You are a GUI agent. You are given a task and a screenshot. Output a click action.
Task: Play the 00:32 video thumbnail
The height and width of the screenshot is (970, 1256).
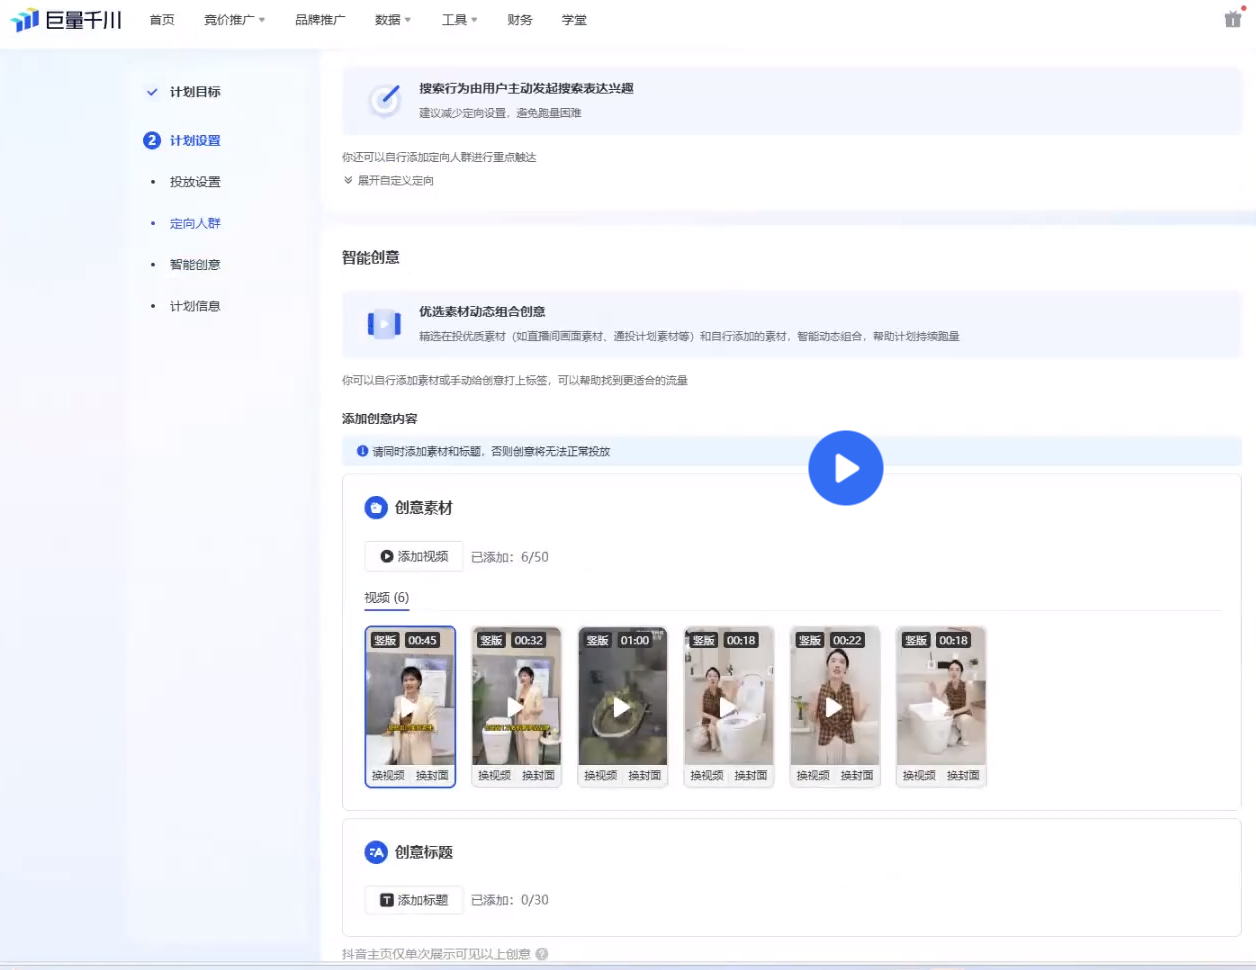pos(515,707)
